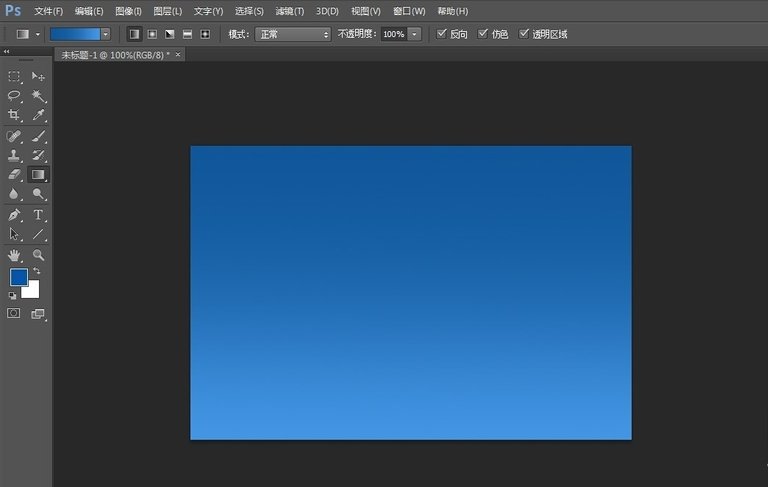Activate the Pen tool
The width and height of the screenshot is (768, 487).
14,215
